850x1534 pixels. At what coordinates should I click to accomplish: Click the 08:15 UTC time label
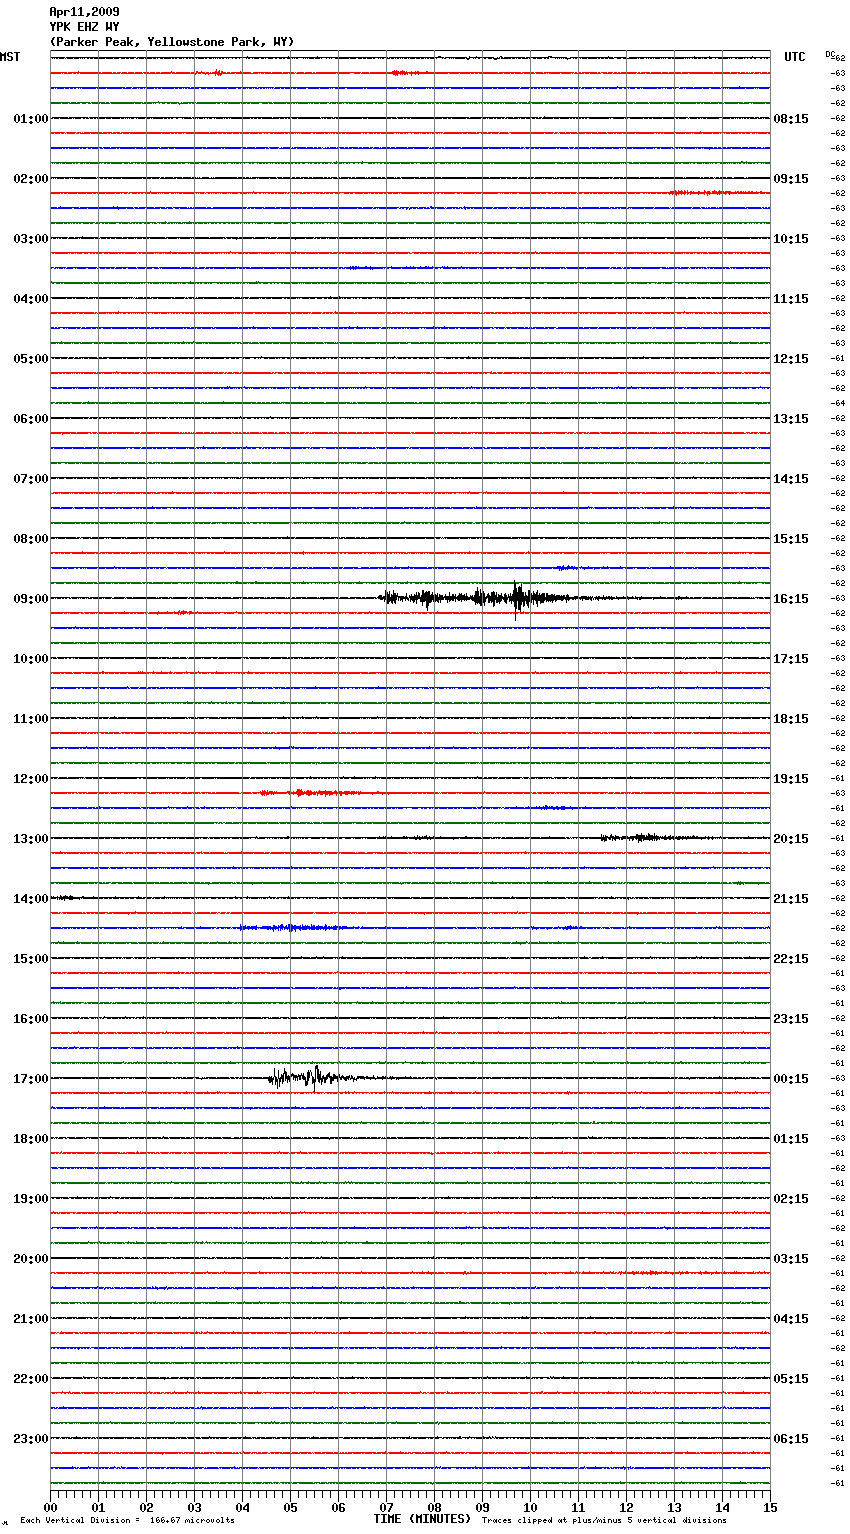(x=791, y=119)
